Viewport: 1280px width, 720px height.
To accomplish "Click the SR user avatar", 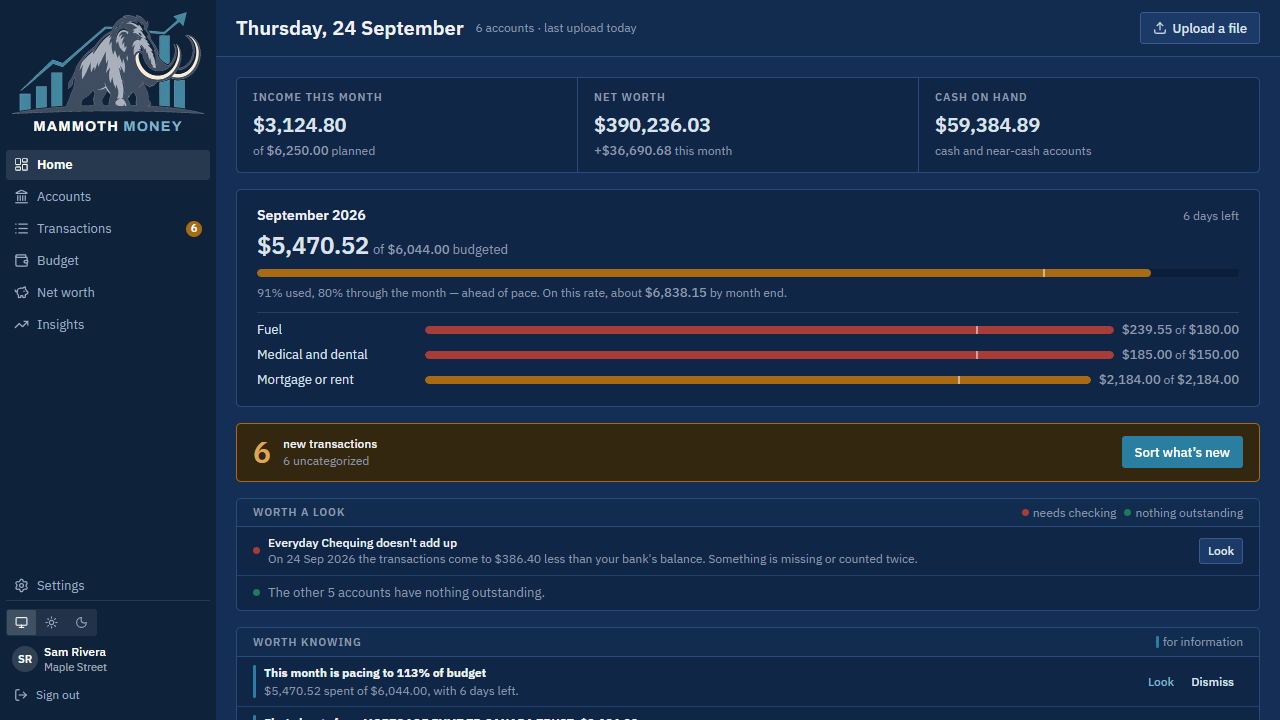I will (x=25, y=659).
